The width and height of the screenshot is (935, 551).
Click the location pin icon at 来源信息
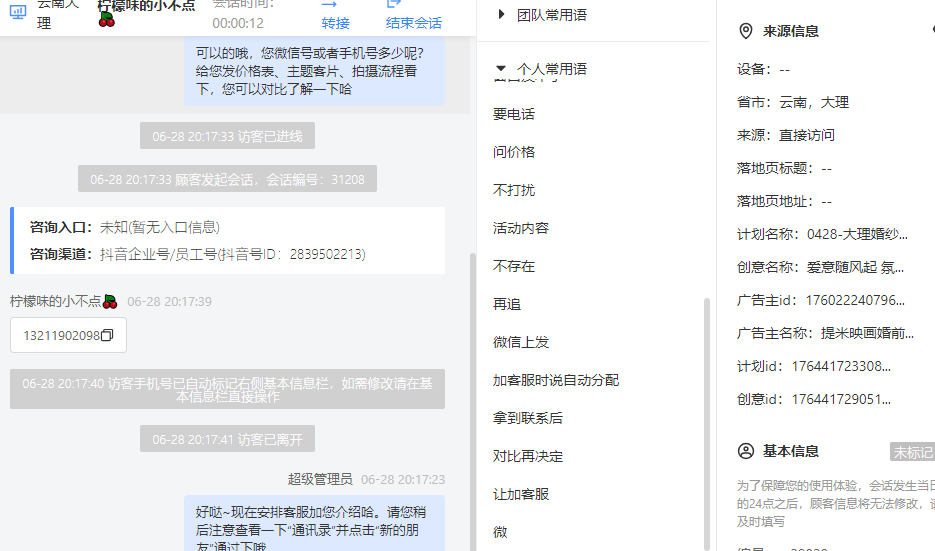[745, 31]
